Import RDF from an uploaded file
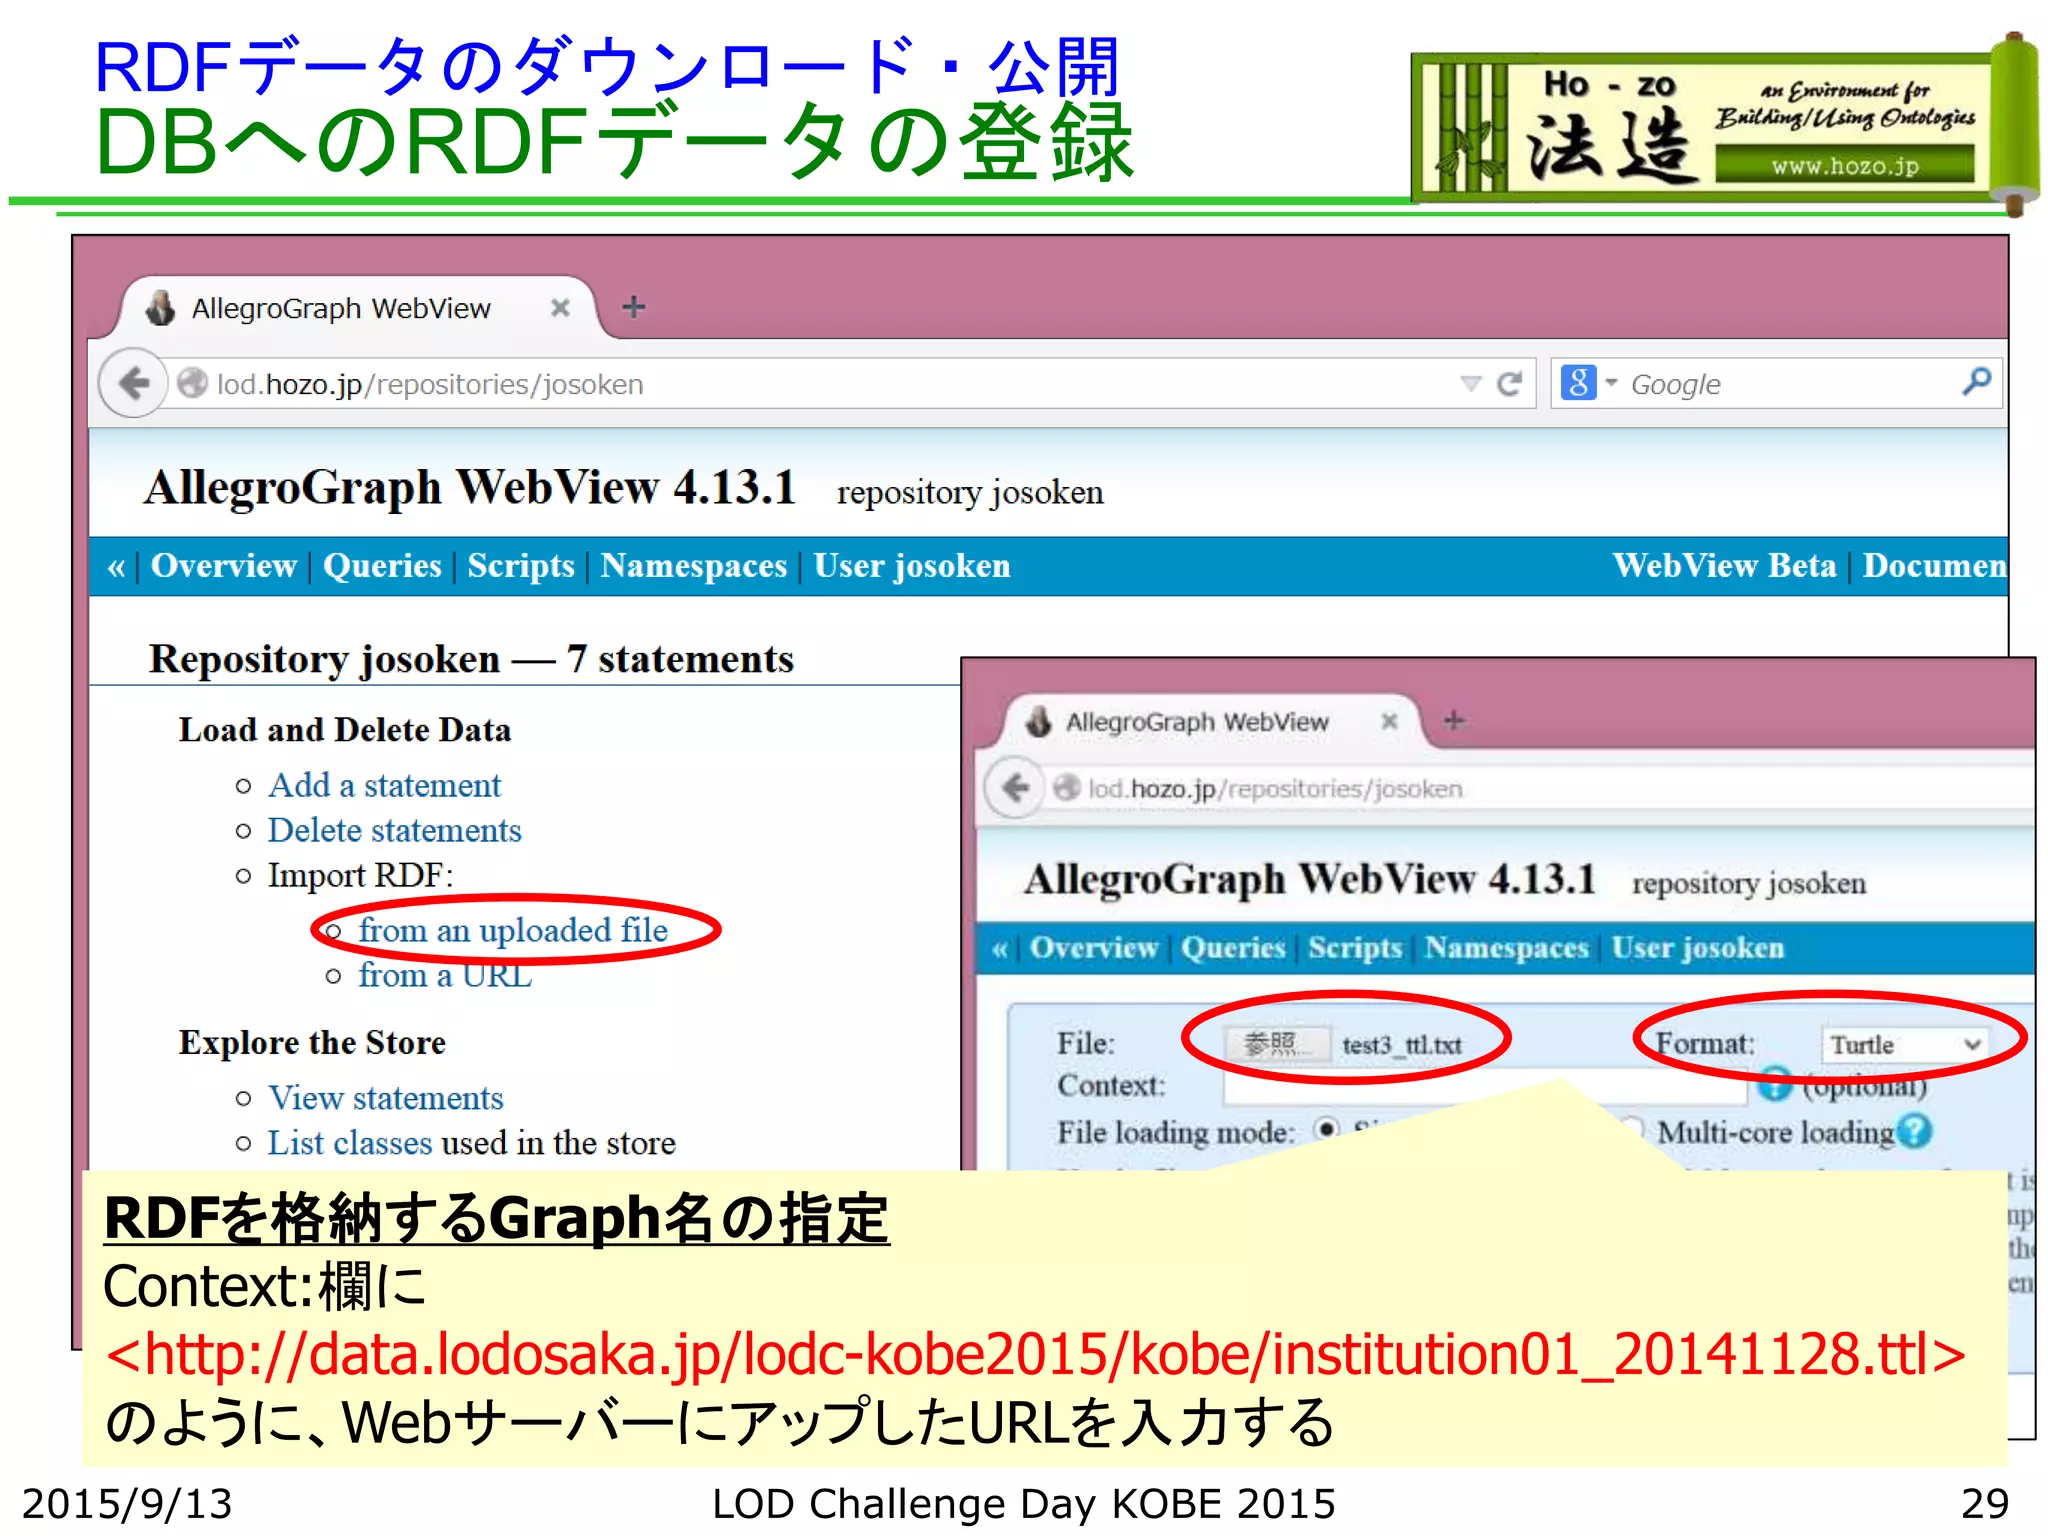The height and width of the screenshot is (1536, 2048). pos(513,930)
